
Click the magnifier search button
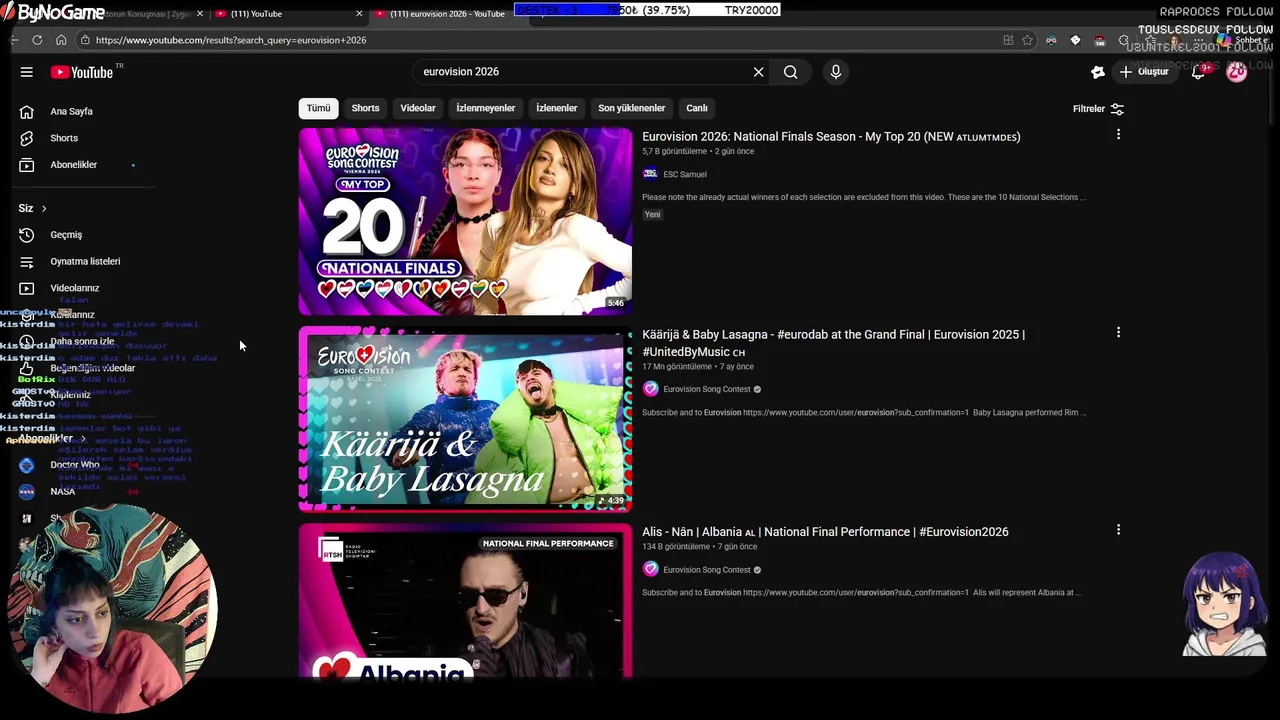pyautogui.click(x=790, y=72)
